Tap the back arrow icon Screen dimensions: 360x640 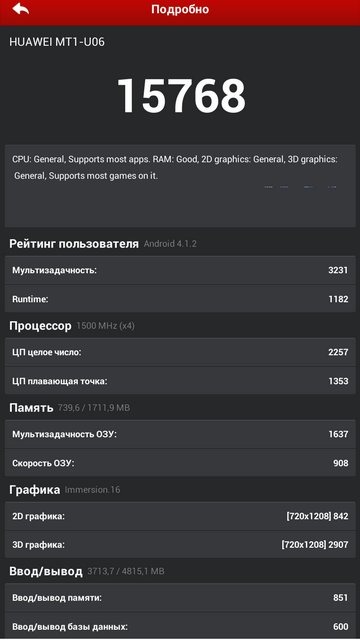coord(21,9)
